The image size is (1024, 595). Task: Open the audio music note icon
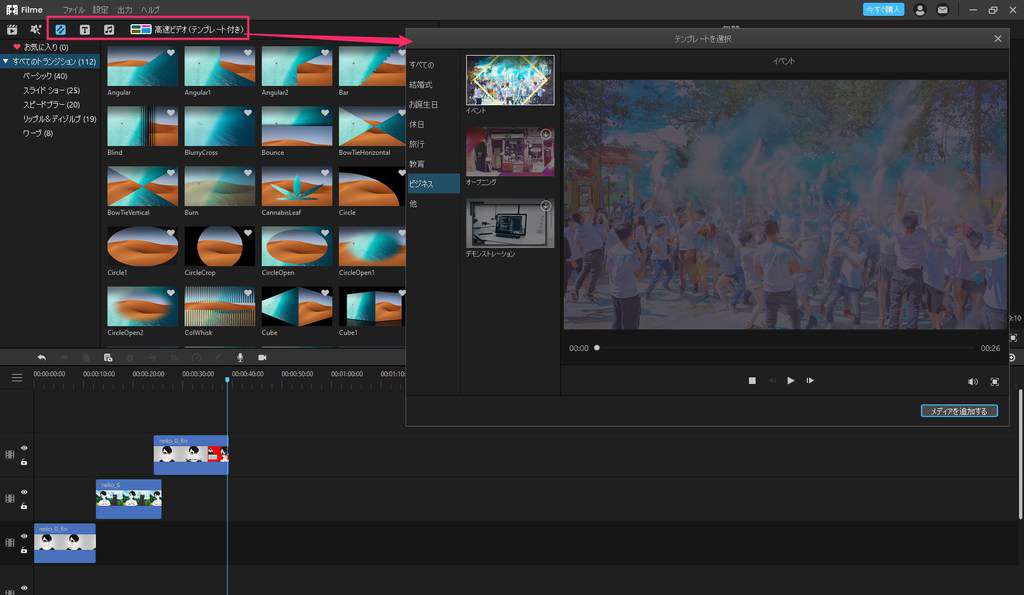(x=109, y=29)
